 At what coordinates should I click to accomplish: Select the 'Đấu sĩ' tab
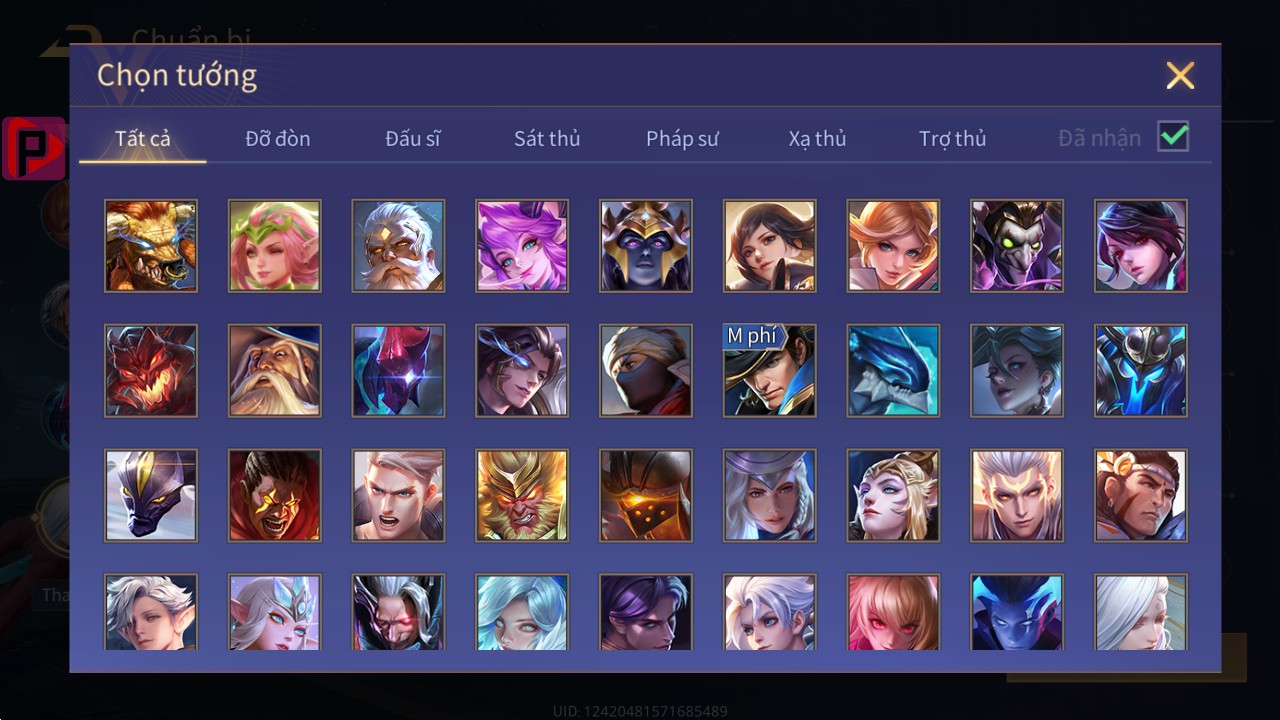413,139
